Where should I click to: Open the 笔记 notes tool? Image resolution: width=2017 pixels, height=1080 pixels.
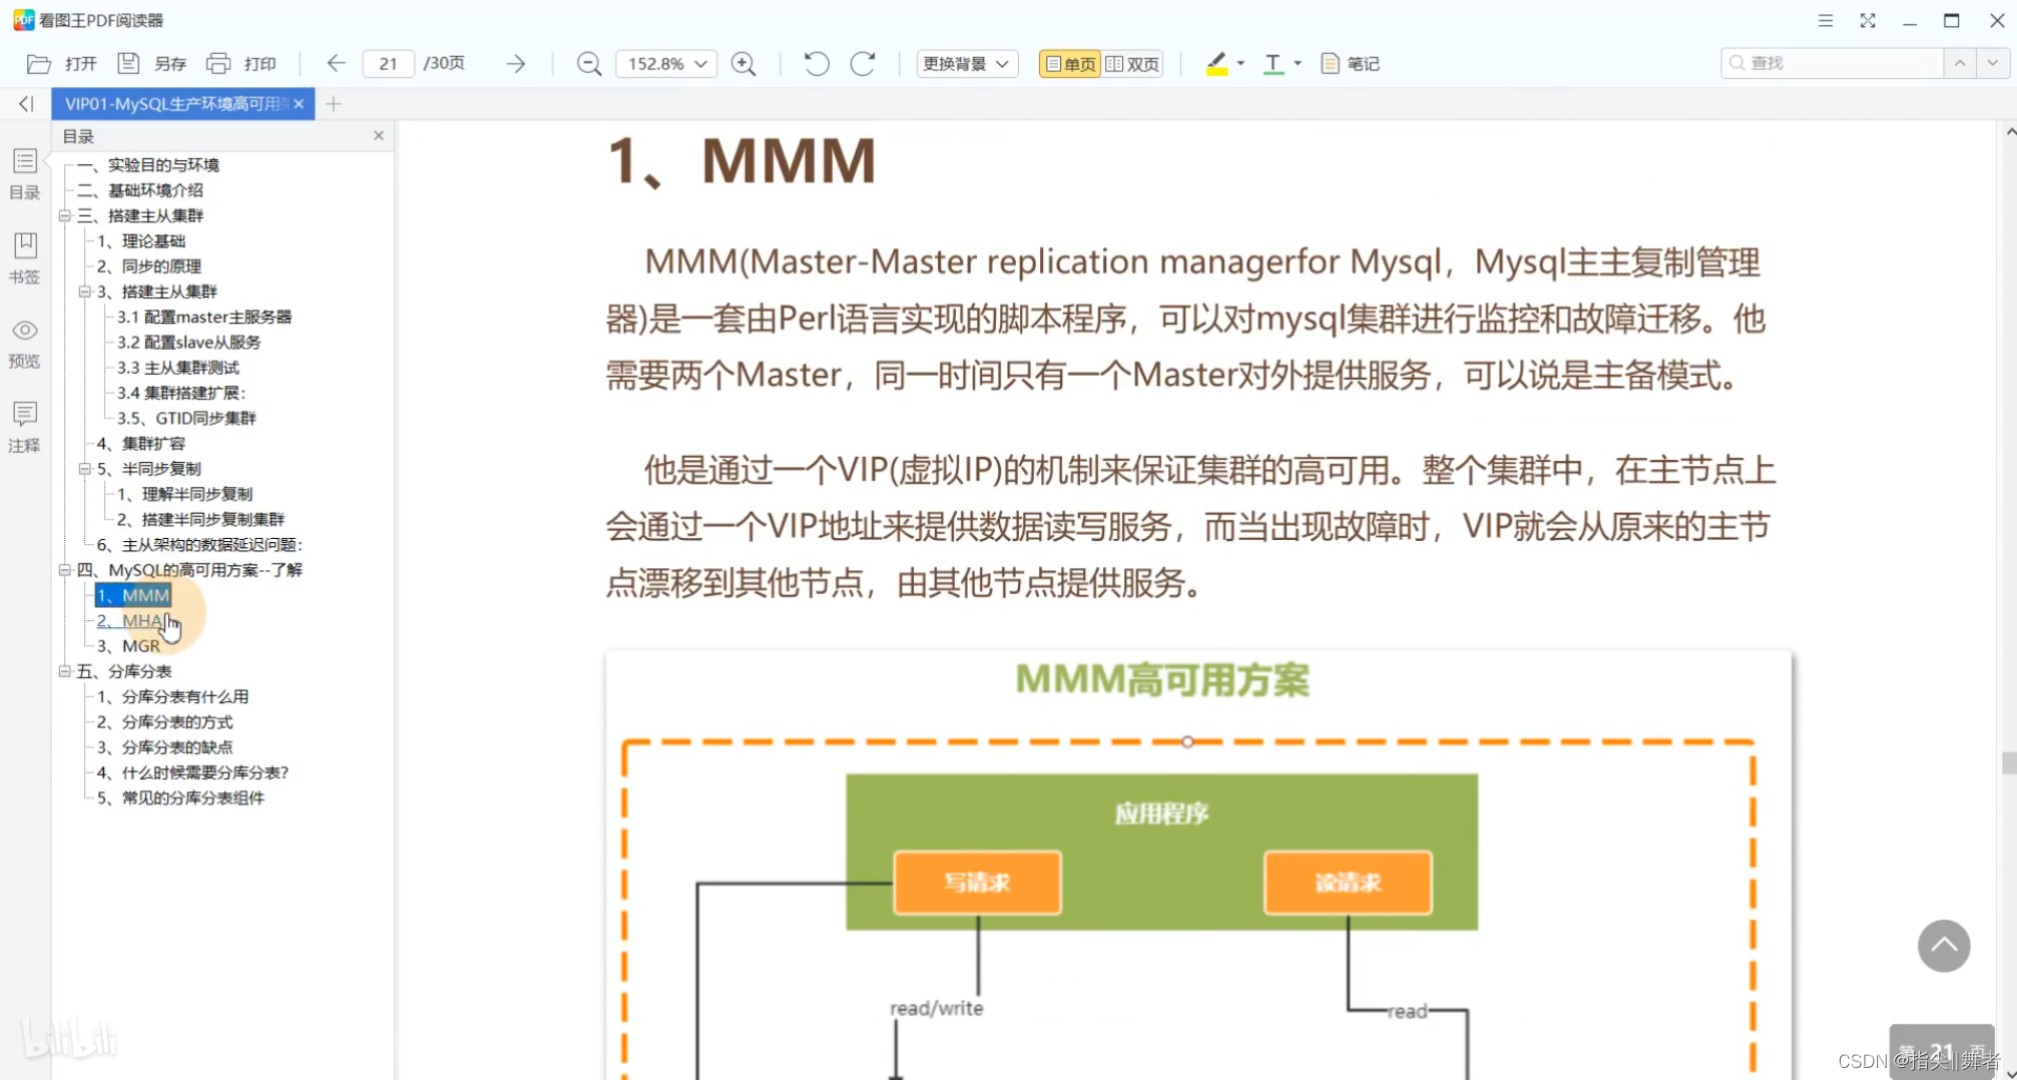tap(1350, 64)
